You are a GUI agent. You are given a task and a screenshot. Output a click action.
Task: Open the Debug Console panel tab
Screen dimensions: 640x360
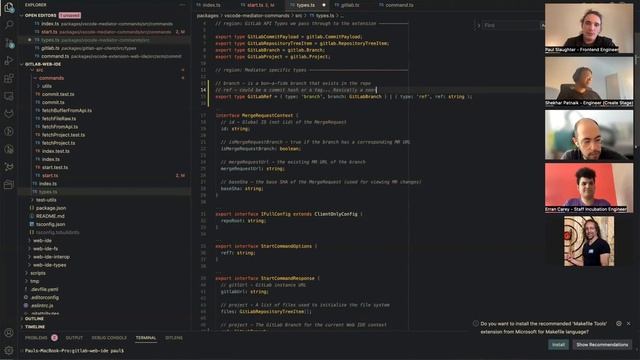coord(109,338)
